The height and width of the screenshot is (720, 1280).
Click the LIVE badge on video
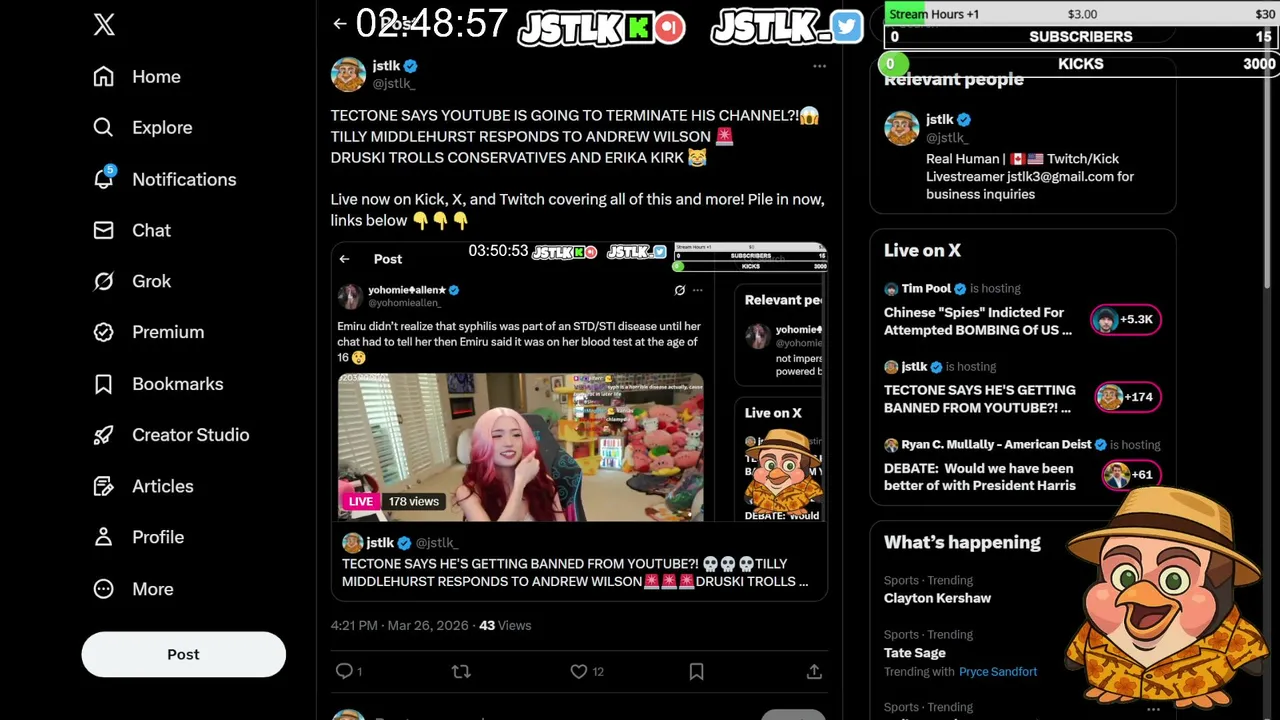point(360,501)
